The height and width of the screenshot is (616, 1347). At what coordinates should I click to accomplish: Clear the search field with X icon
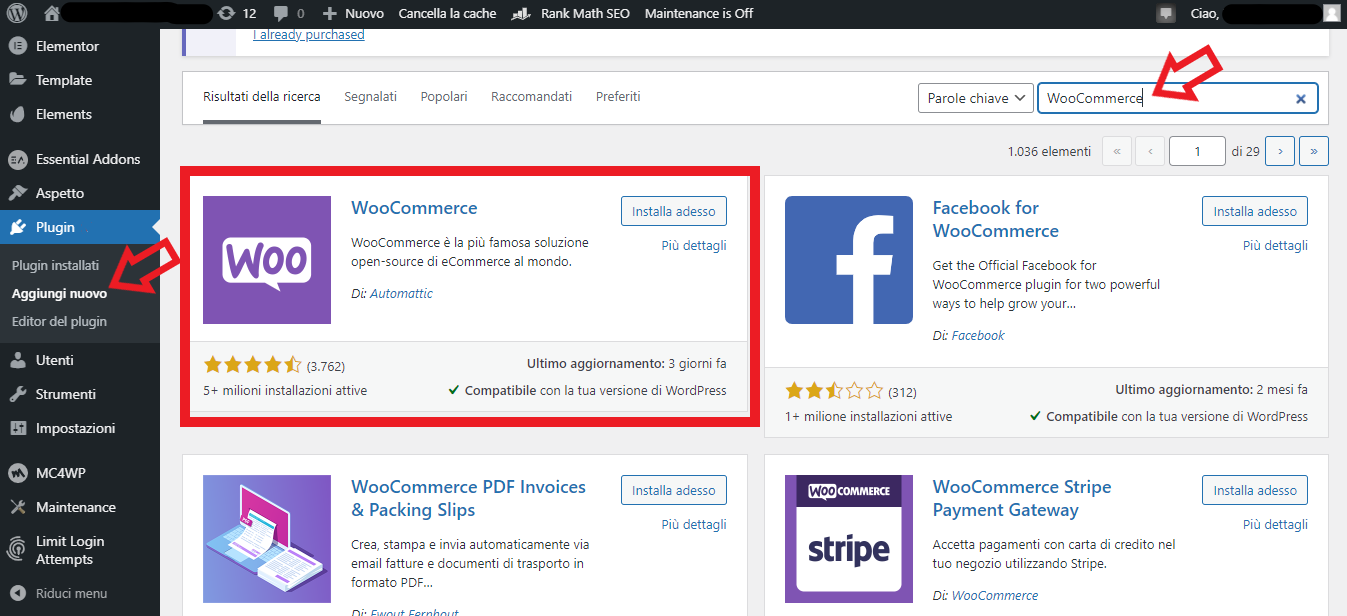pos(1301,99)
